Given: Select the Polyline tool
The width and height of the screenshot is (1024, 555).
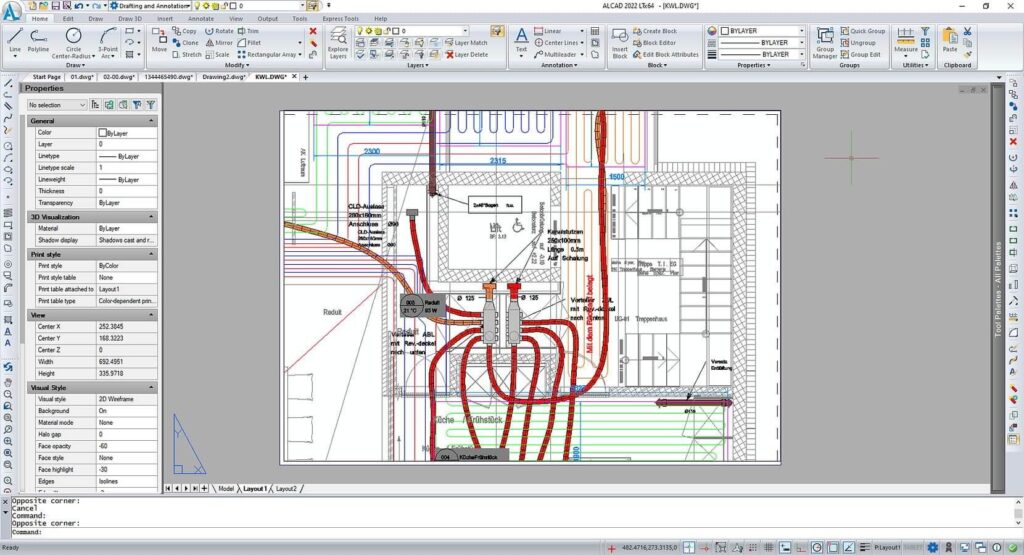Looking at the screenshot, I should tap(39, 42).
